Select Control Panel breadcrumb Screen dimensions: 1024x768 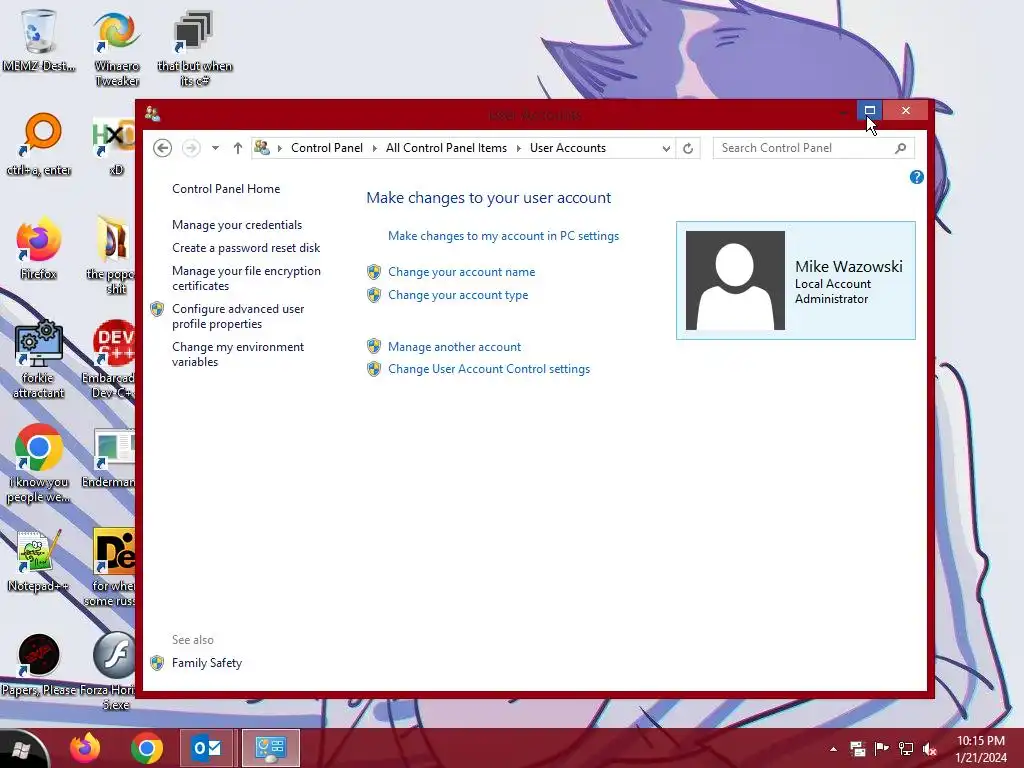point(327,148)
